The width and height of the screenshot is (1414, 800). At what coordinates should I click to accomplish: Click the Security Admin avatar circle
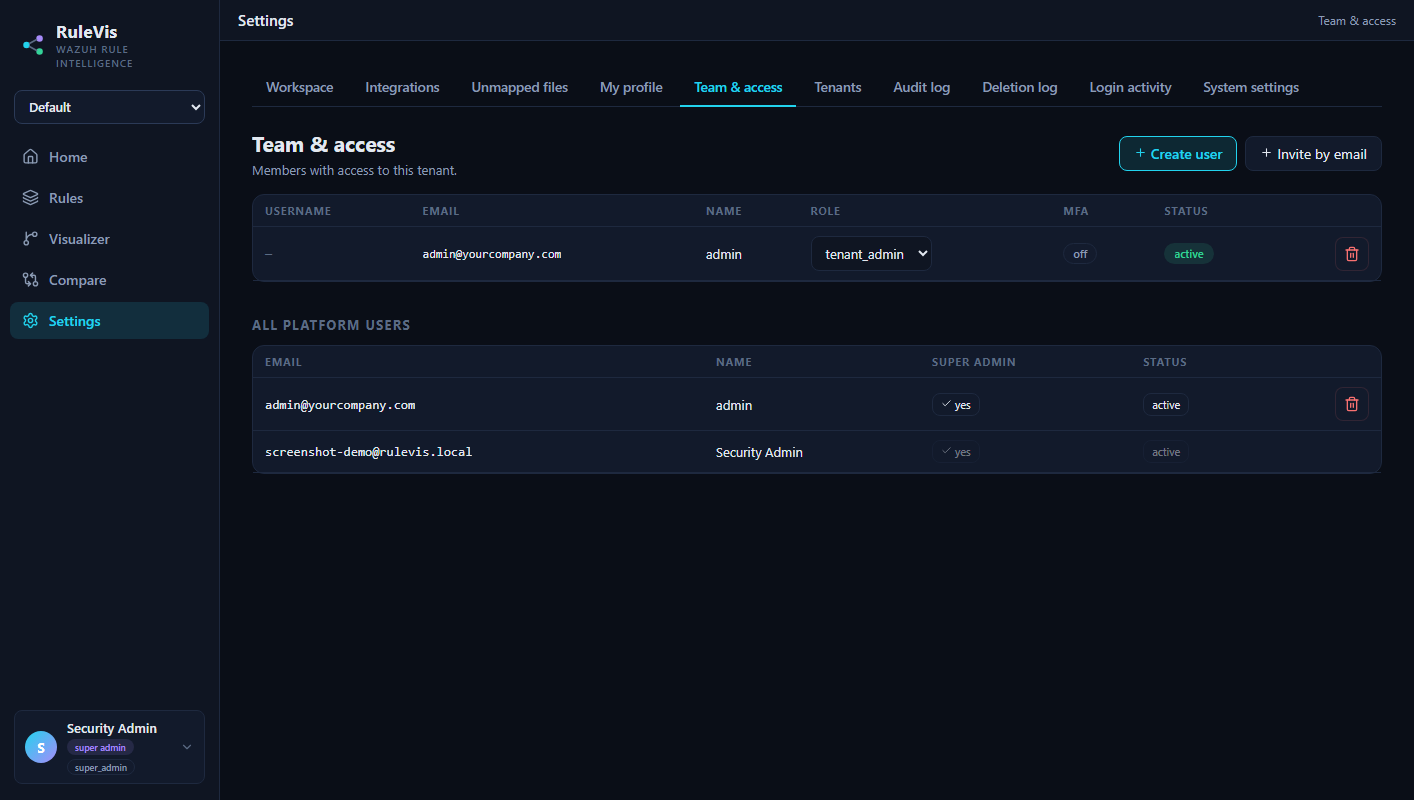(x=41, y=747)
